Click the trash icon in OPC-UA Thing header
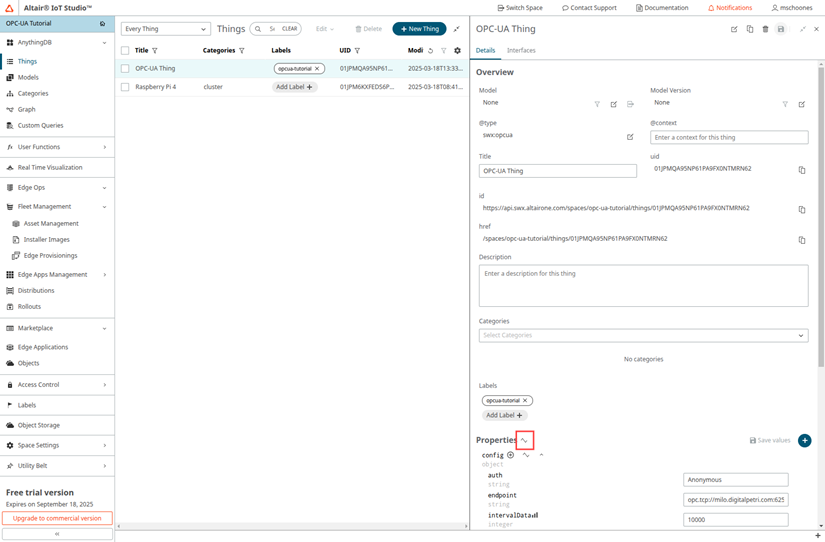The image size is (825, 542). [766, 29]
